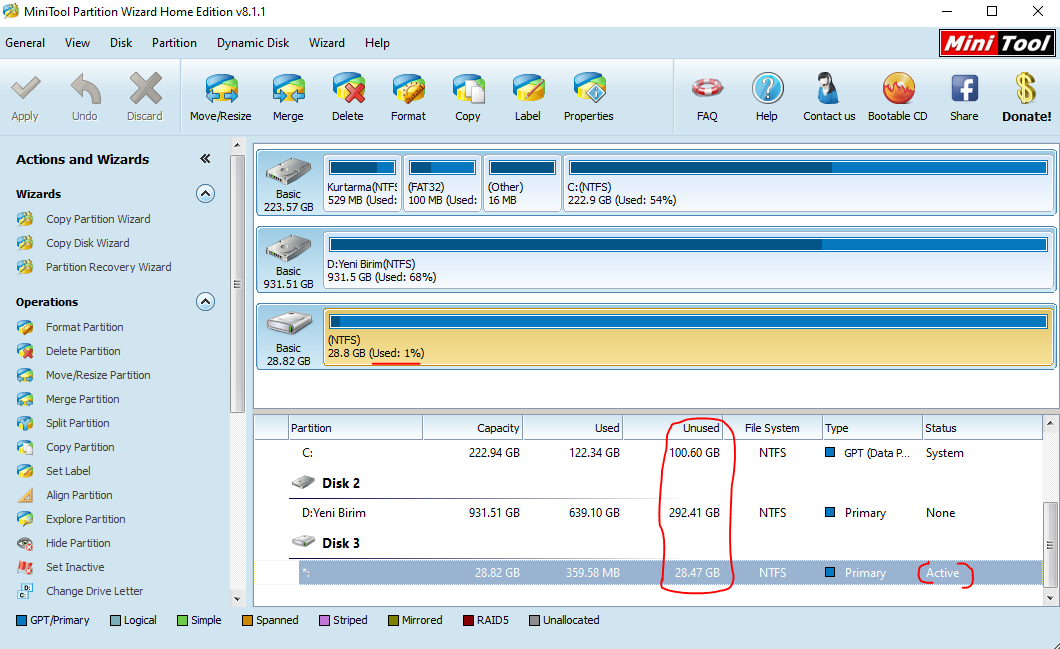Collapse the Wizards section
This screenshot has height=649, width=1060.
pyautogui.click(x=206, y=194)
